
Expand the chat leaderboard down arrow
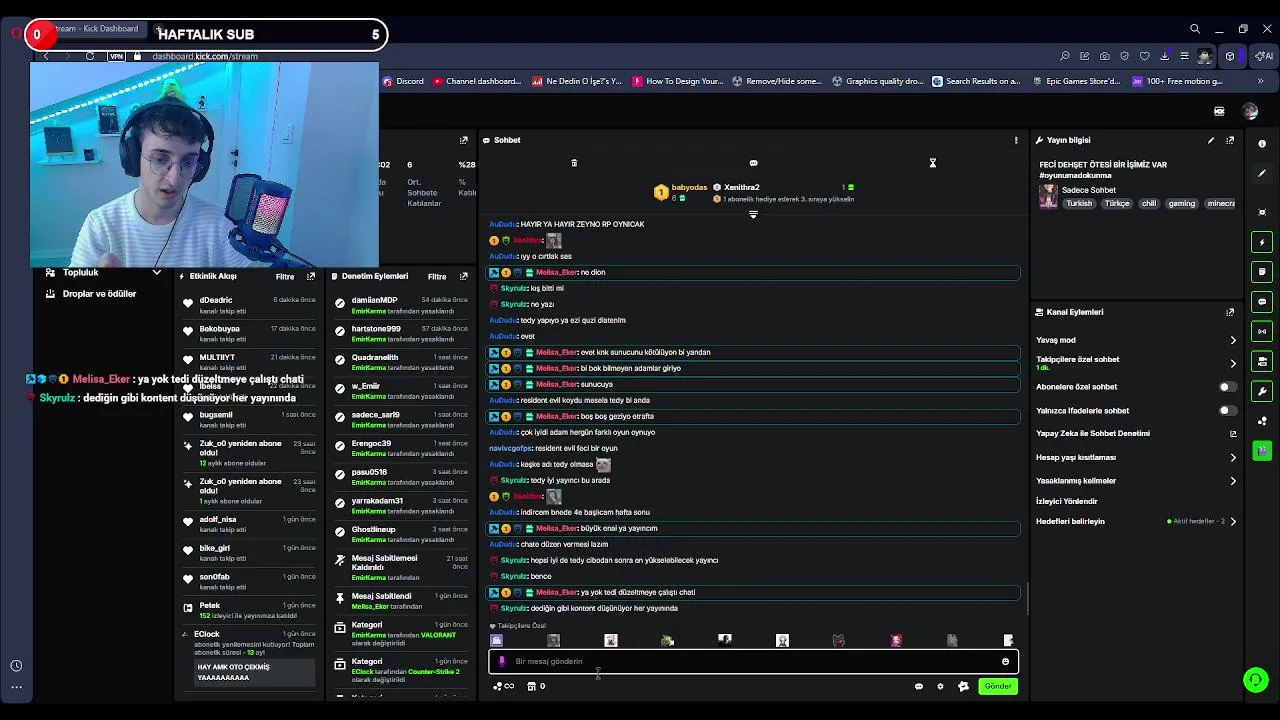[x=753, y=214]
